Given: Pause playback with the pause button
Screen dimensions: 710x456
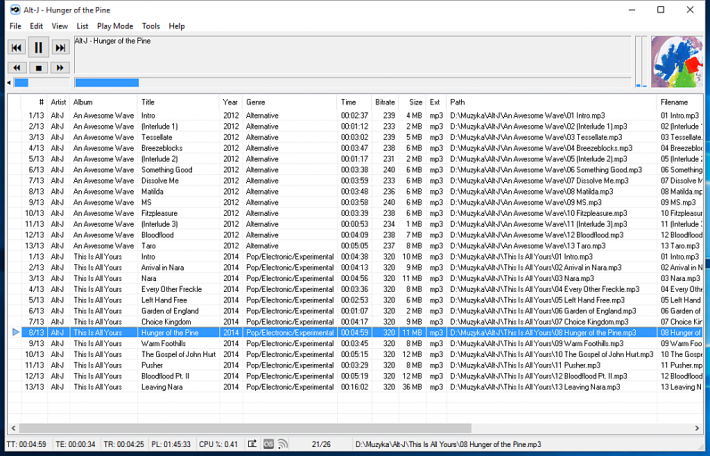Looking at the screenshot, I should [x=38, y=47].
